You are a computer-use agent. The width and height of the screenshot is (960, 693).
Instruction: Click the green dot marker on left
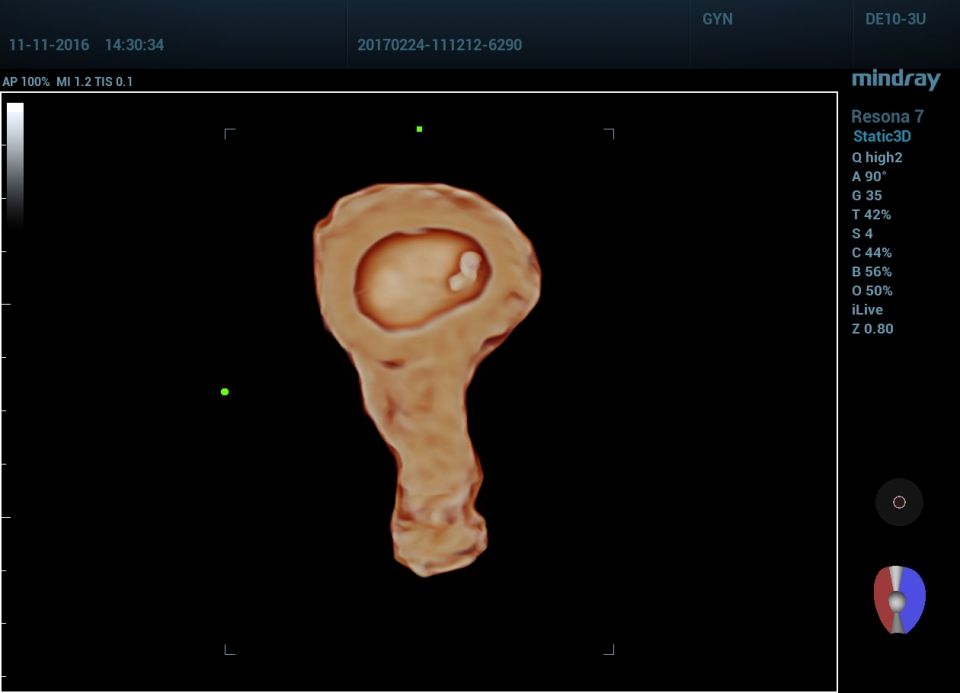[x=225, y=392]
